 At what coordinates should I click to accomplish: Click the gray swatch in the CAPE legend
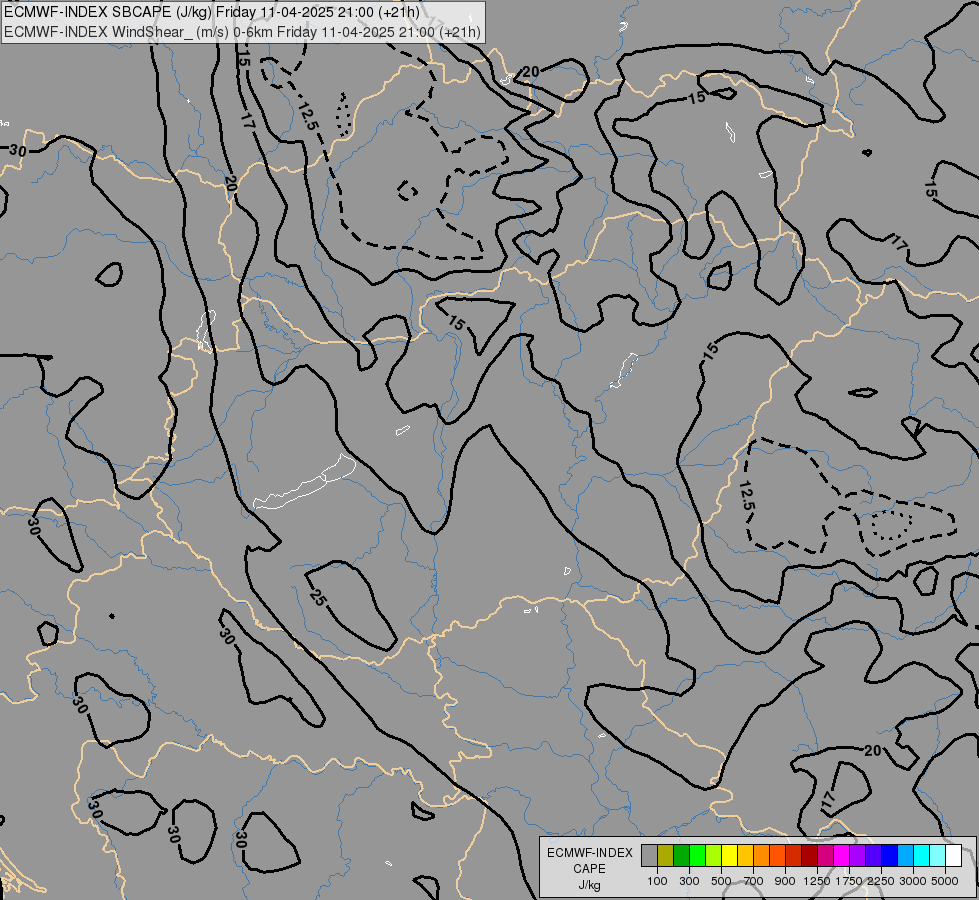[x=649, y=855]
